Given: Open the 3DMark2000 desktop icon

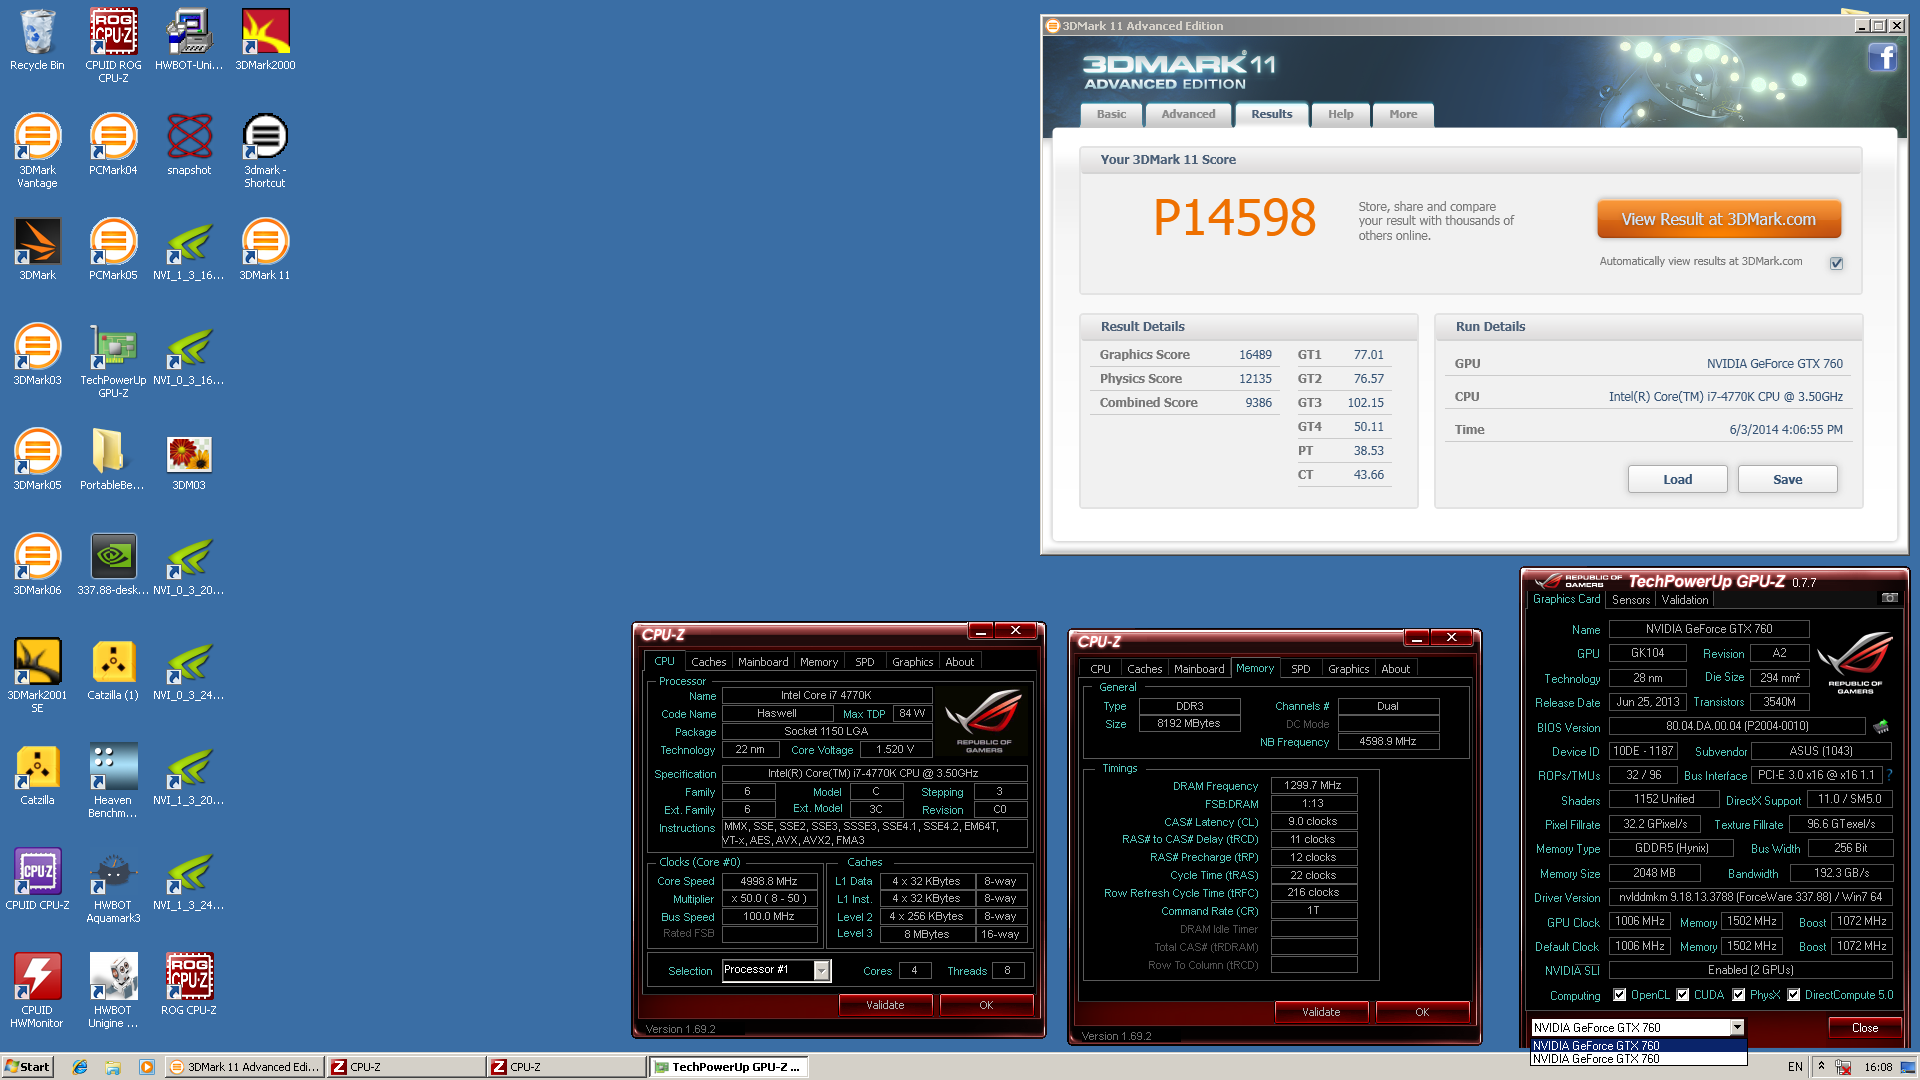Looking at the screenshot, I should (265, 40).
